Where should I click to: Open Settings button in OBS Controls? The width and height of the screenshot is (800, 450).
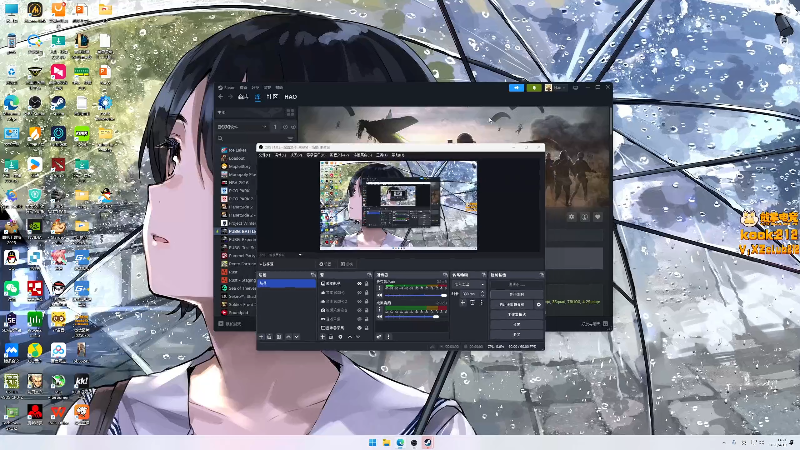517,324
